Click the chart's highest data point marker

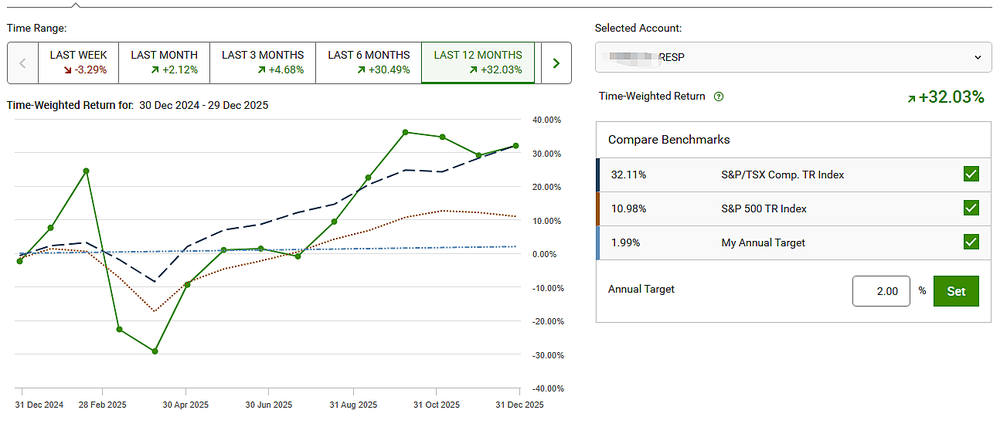(x=406, y=132)
